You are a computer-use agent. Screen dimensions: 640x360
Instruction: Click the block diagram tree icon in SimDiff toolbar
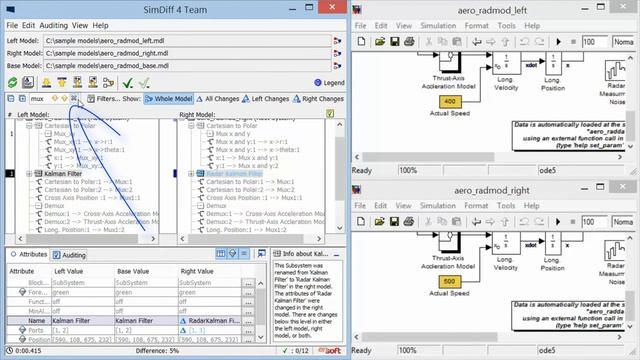coord(108,83)
